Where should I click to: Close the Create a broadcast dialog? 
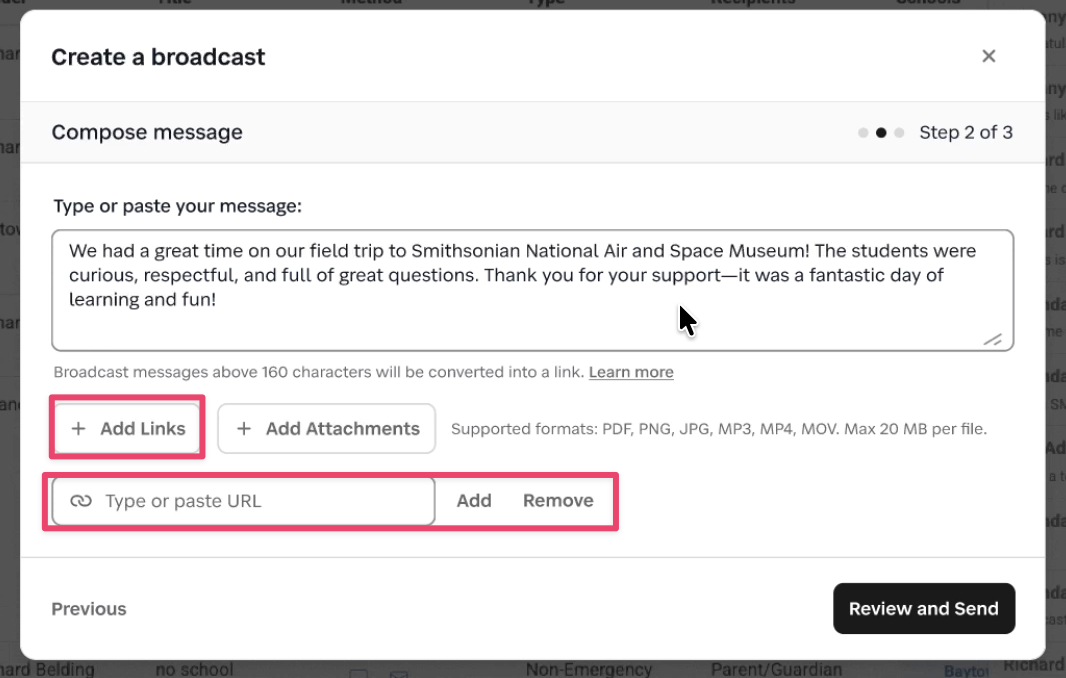(988, 56)
